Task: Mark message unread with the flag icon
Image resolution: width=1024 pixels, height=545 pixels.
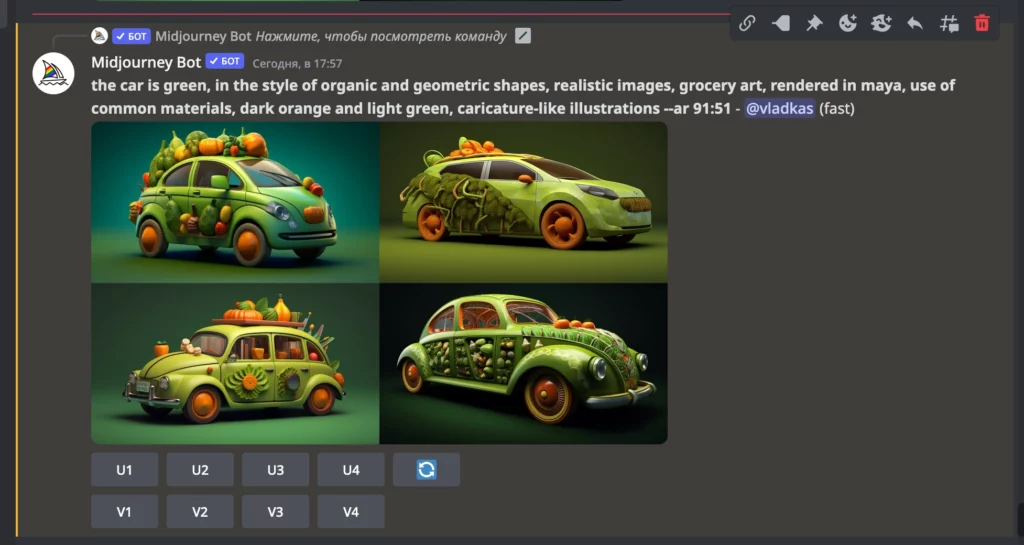Action: 781,23
